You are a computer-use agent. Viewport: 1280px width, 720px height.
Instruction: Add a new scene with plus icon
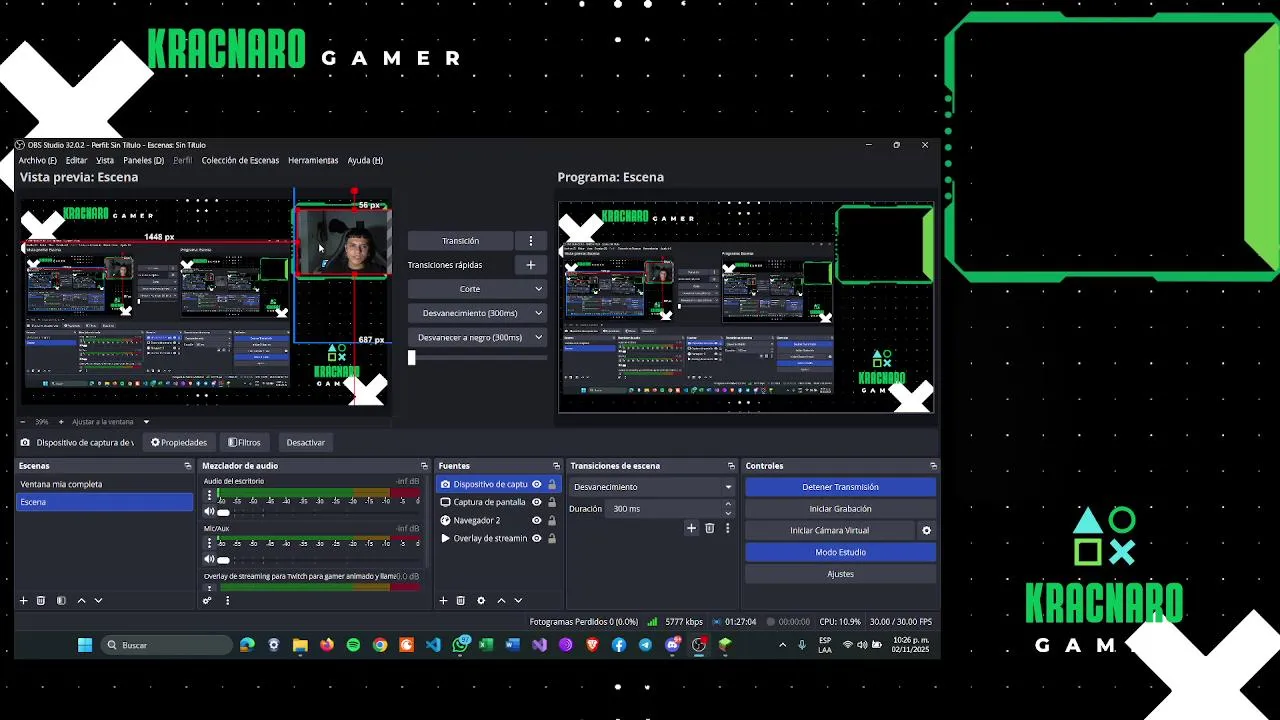(23, 600)
